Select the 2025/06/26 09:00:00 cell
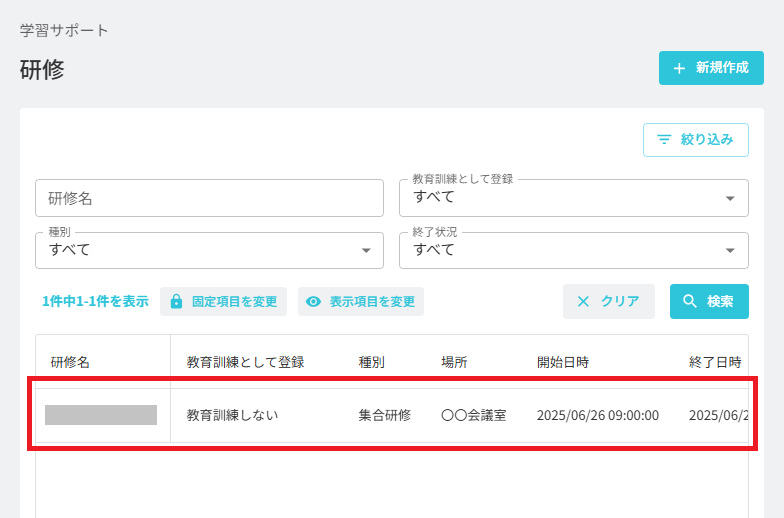The image size is (784, 518). 598,415
